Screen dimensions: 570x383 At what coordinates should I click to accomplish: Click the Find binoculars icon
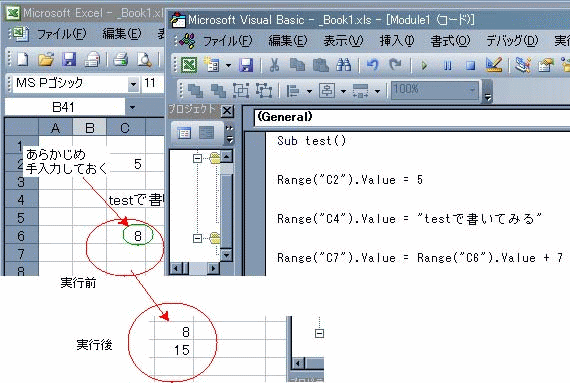pyautogui.click(x=344, y=65)
